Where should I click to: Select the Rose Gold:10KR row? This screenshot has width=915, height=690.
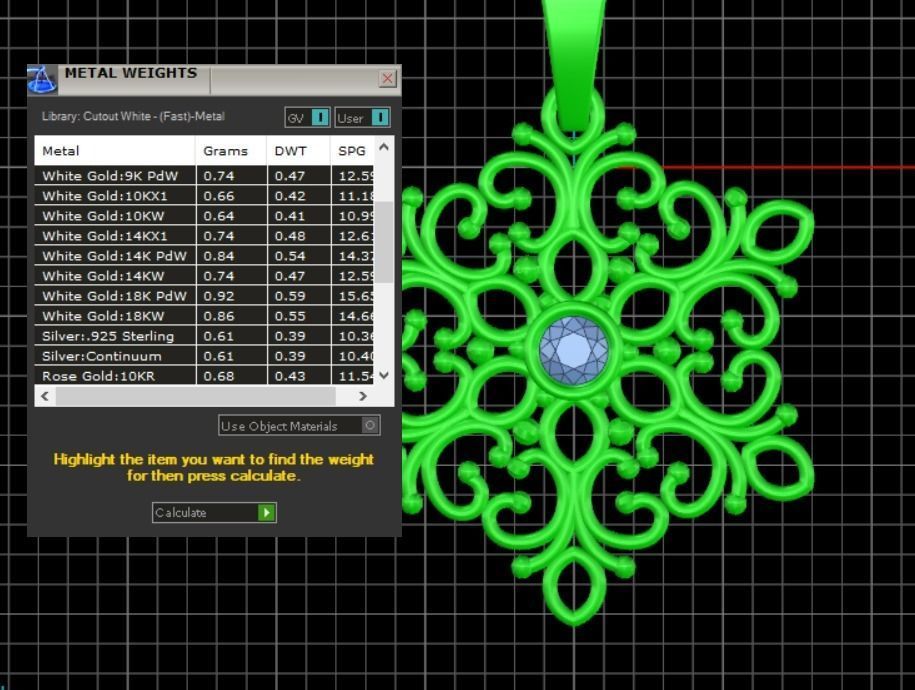[204, 375]
